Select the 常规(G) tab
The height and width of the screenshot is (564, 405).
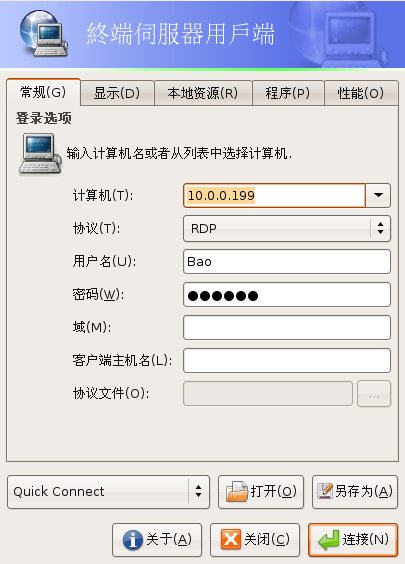(44, 92)
